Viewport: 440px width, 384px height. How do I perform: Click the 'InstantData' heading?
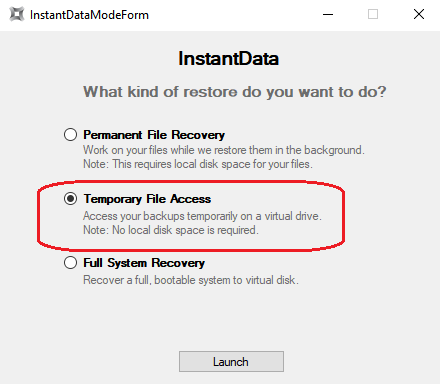point(229,59)
